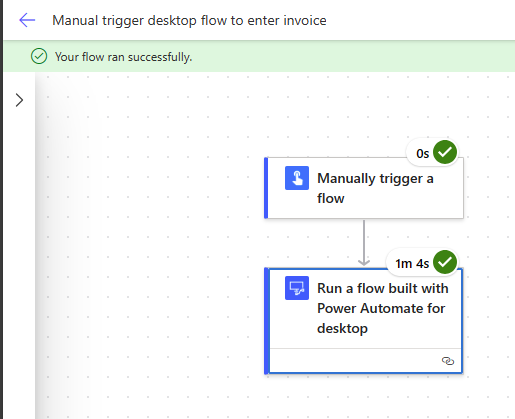Screen dimensions: 515x419
Task: Click the flow title 'Manual trigger desktop flow to enter invoice'
Action: tap(189, 20)
